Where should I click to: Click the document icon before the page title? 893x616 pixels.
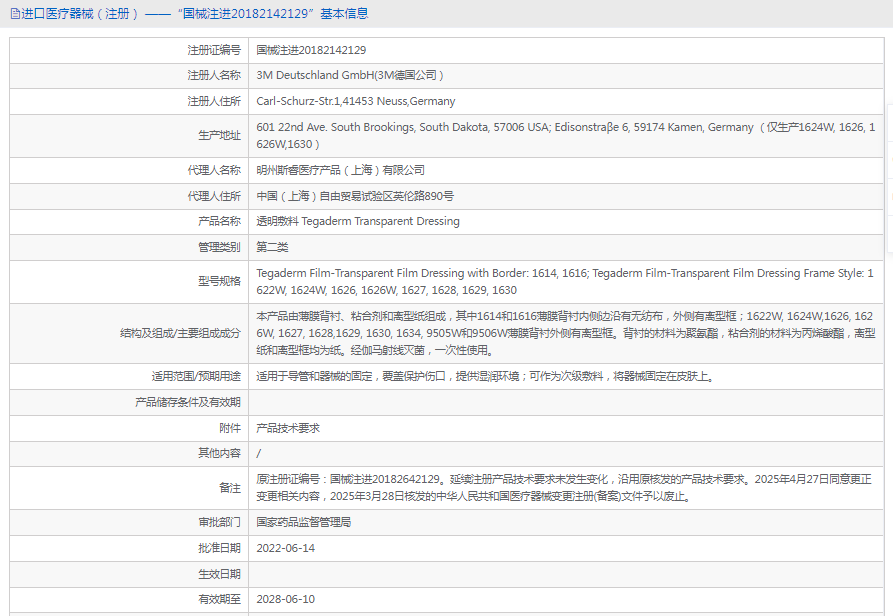tap(15, 14)
